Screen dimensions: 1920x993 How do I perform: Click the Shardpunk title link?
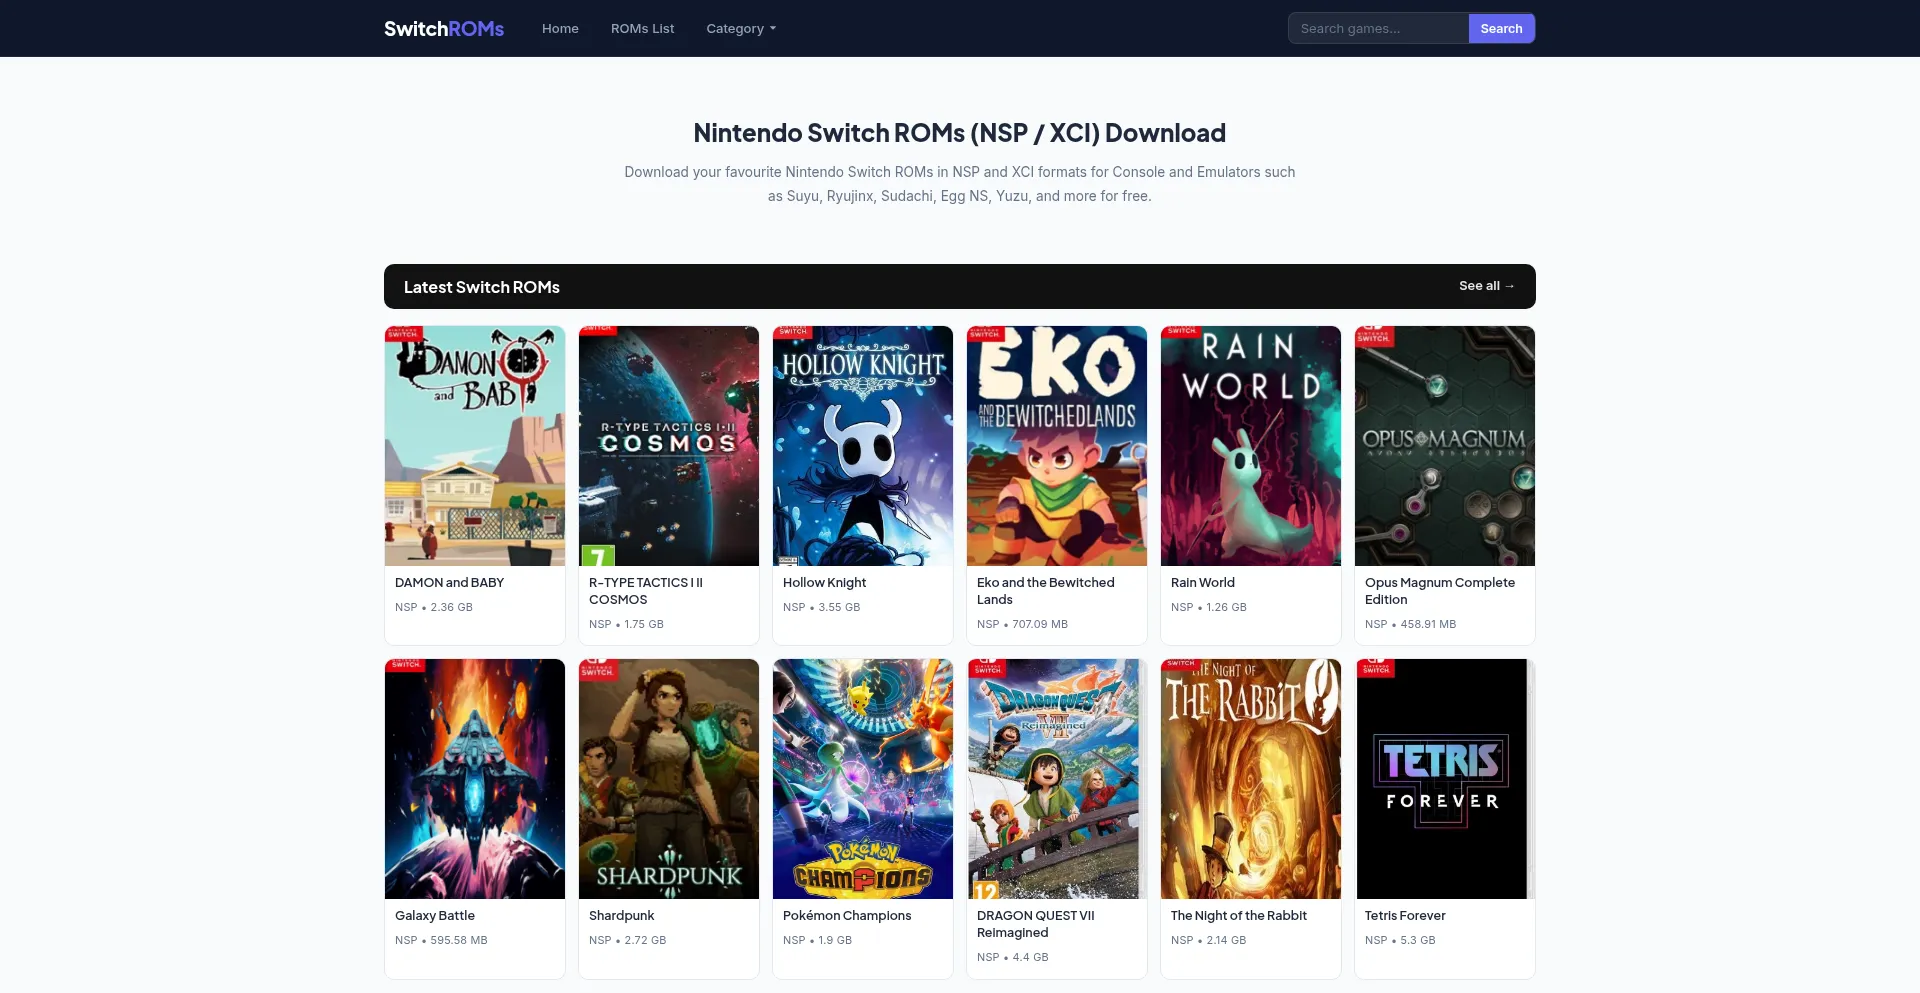(621, 916)
